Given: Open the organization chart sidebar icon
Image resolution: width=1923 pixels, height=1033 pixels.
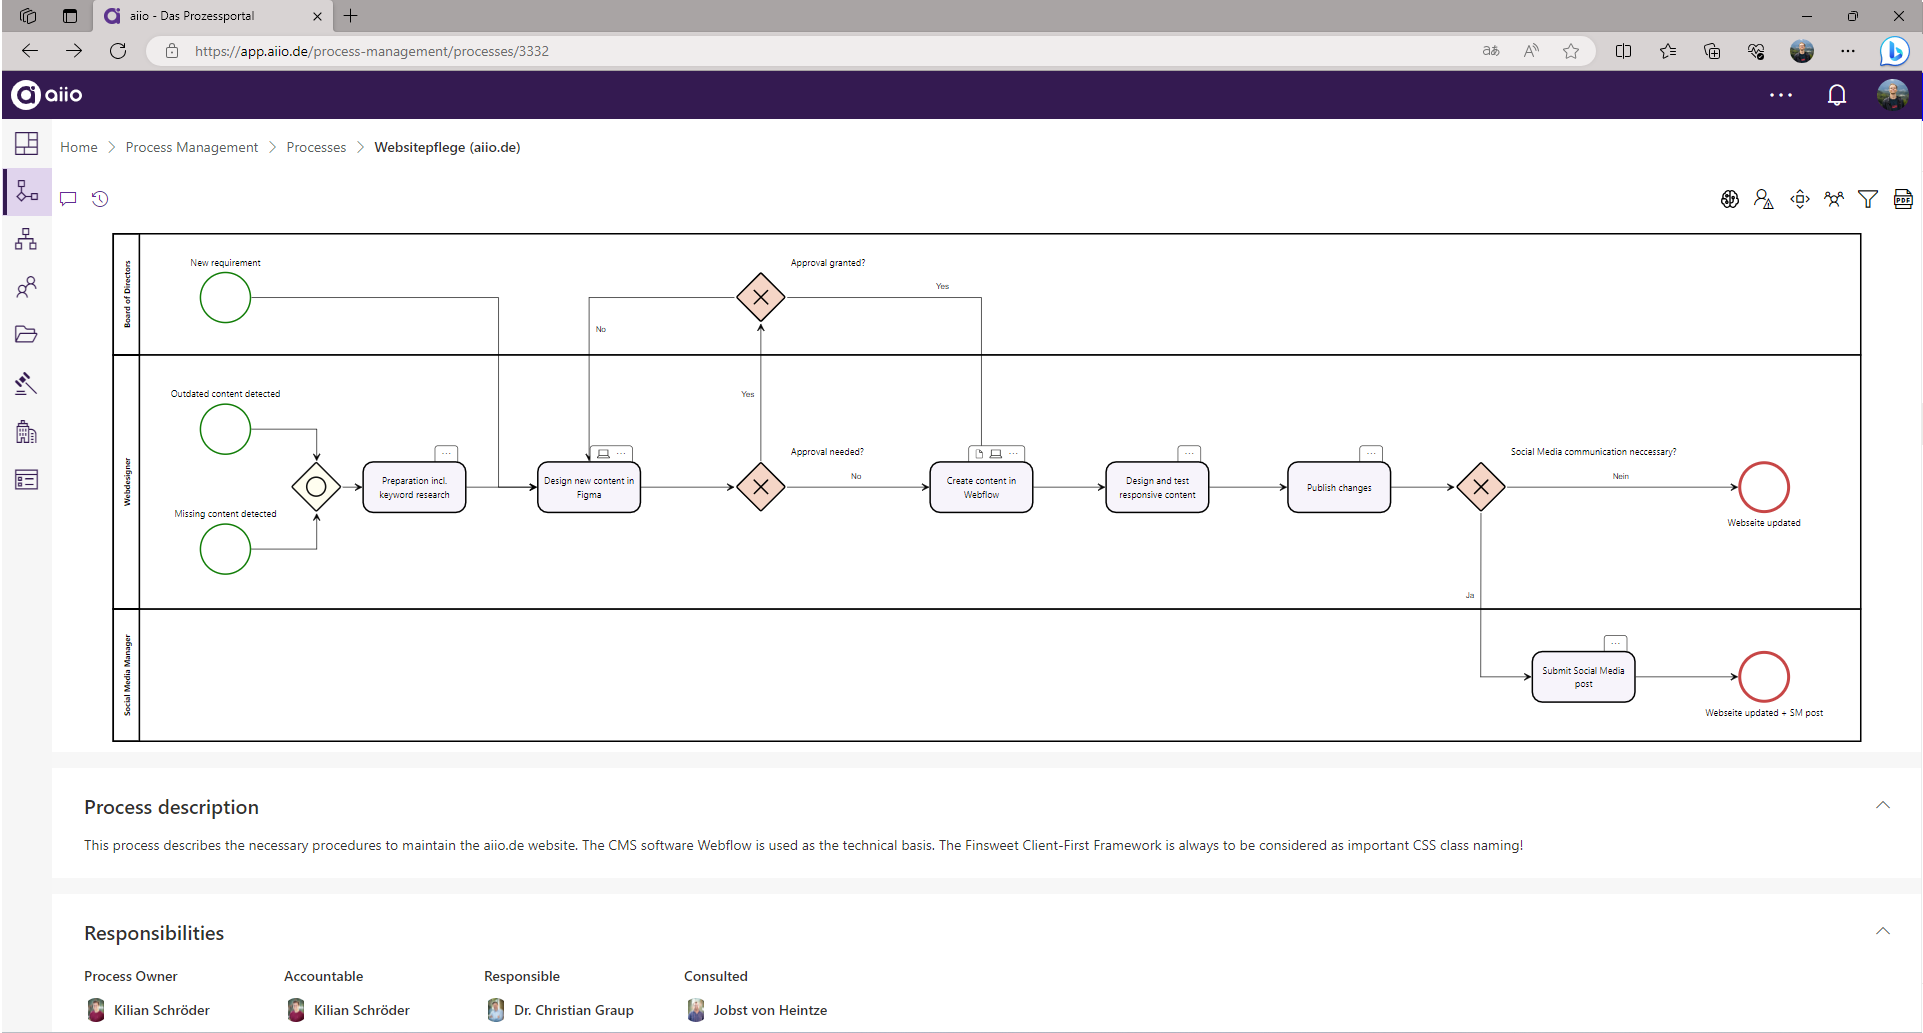Looking at the screenshot, I should point(26,239).
